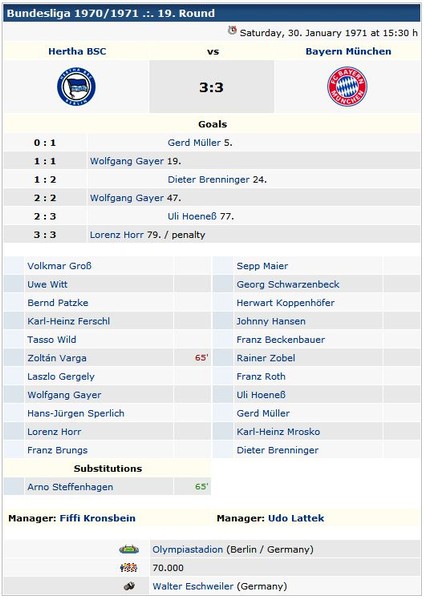Click the attendance crowd icon
The image size is (425, 599).
tap(129, 568)
